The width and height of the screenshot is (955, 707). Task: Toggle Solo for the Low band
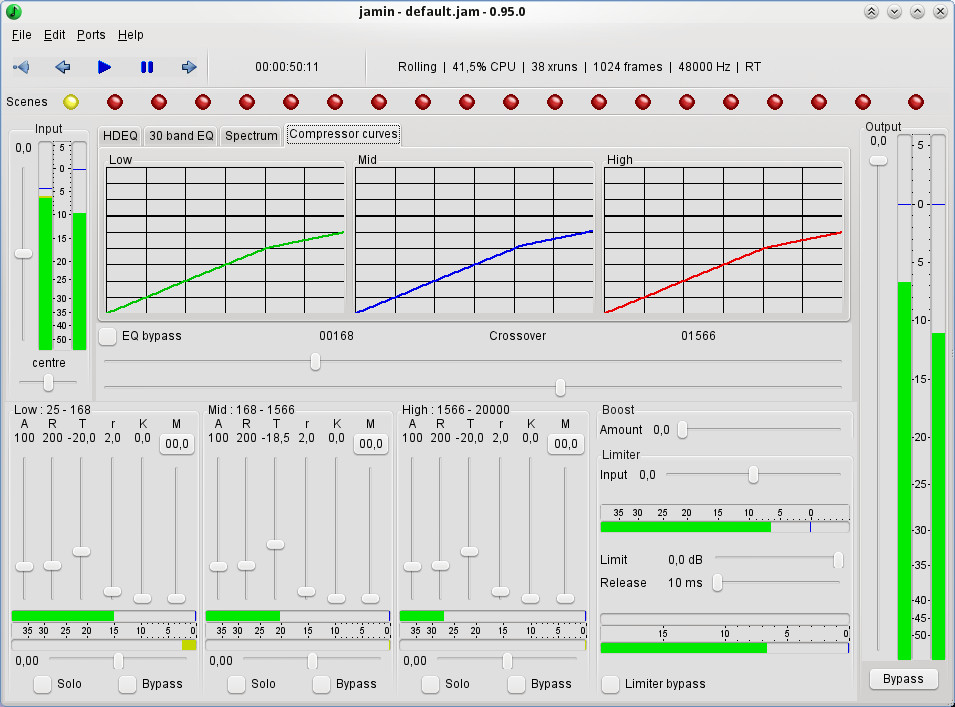point(43,684)
